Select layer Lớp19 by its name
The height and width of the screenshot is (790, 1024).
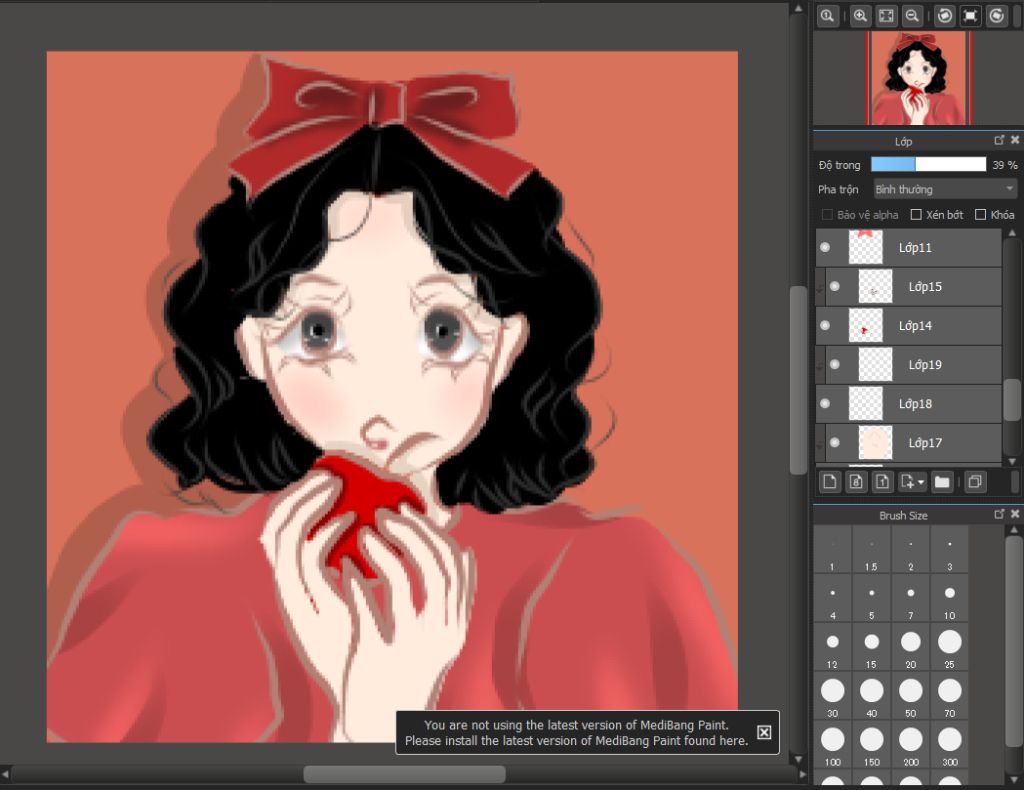tap(925, 364)
